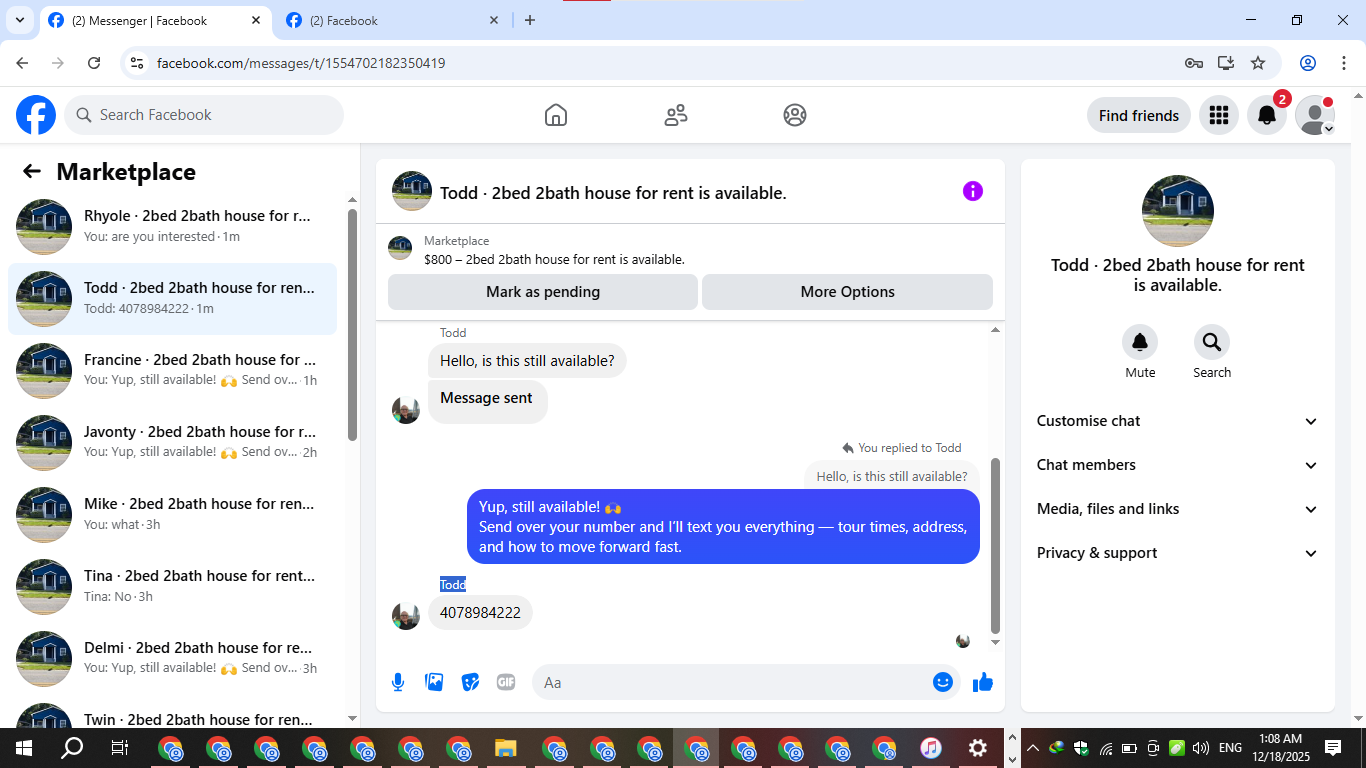
Task: Choose a GIF icon
Action: [x=506, y=682]
